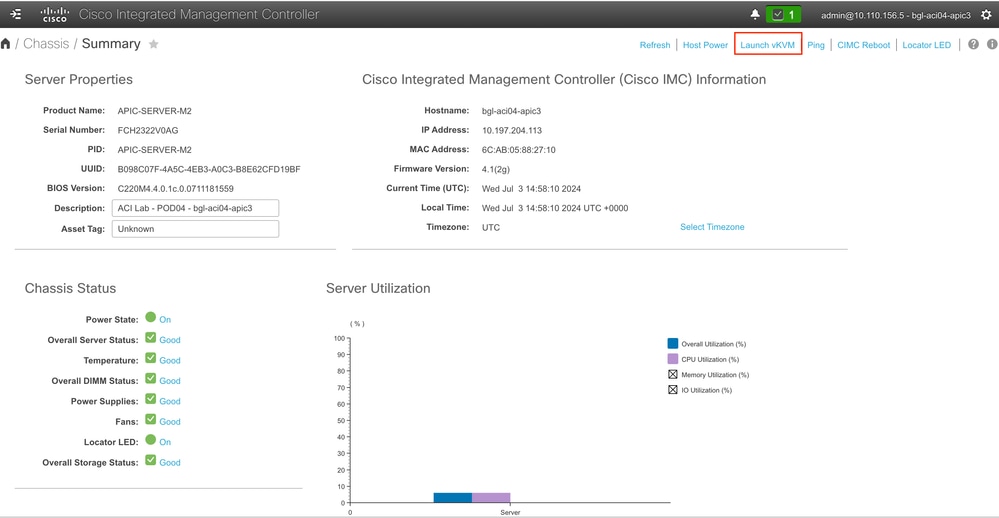Toggle CPU Utilization legend entry

pos(673,359)
